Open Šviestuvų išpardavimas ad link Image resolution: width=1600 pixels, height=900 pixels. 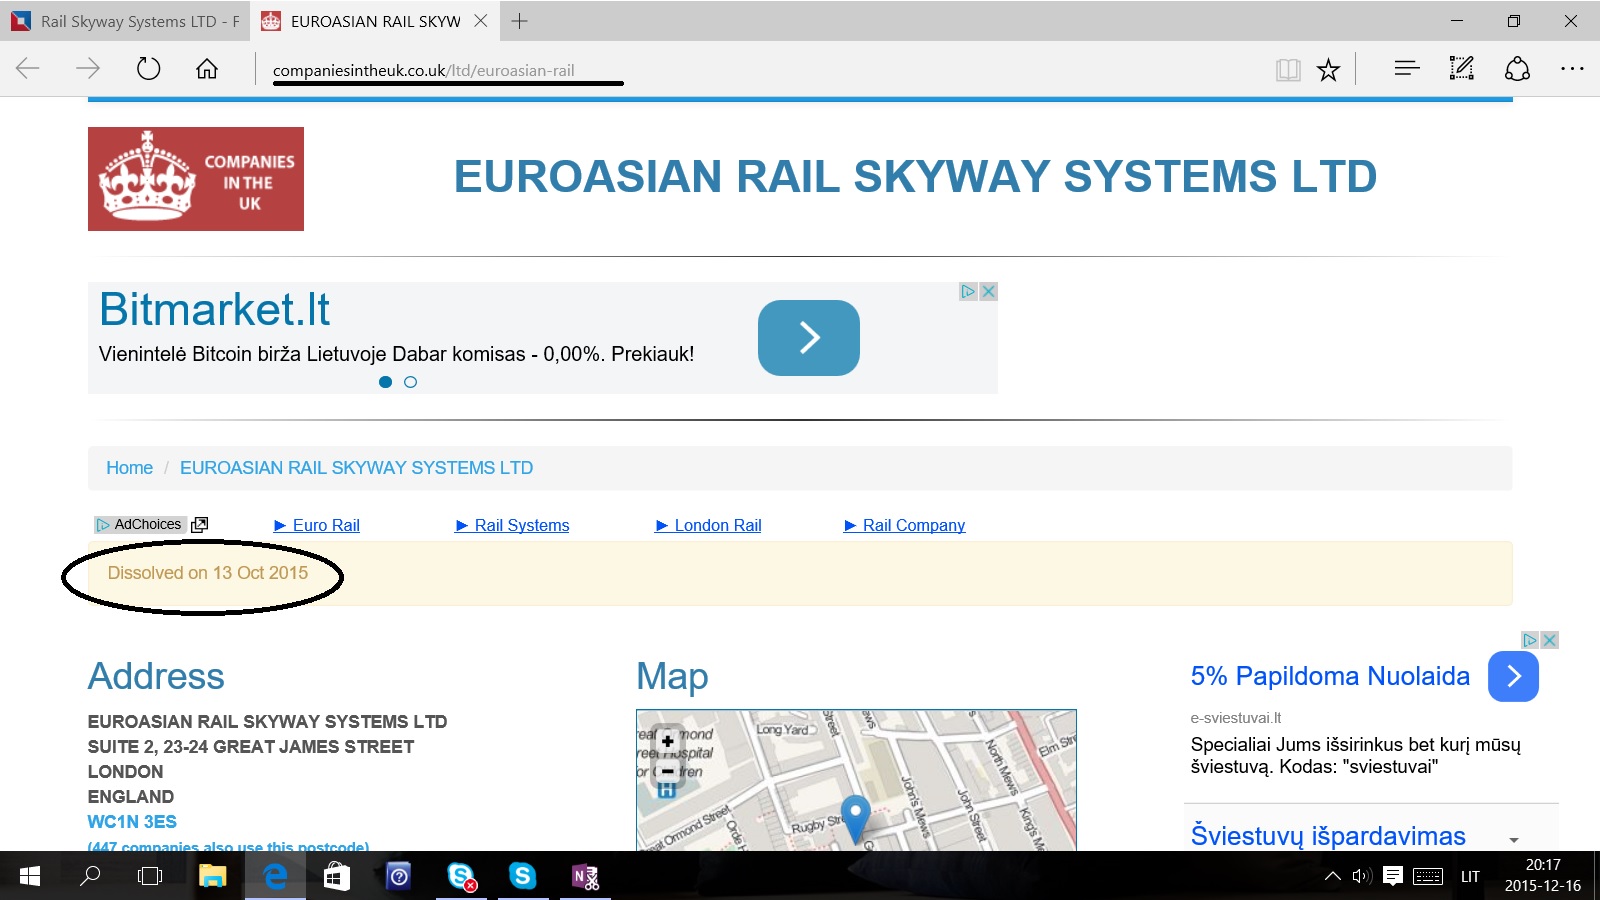tap(1328, 835)
